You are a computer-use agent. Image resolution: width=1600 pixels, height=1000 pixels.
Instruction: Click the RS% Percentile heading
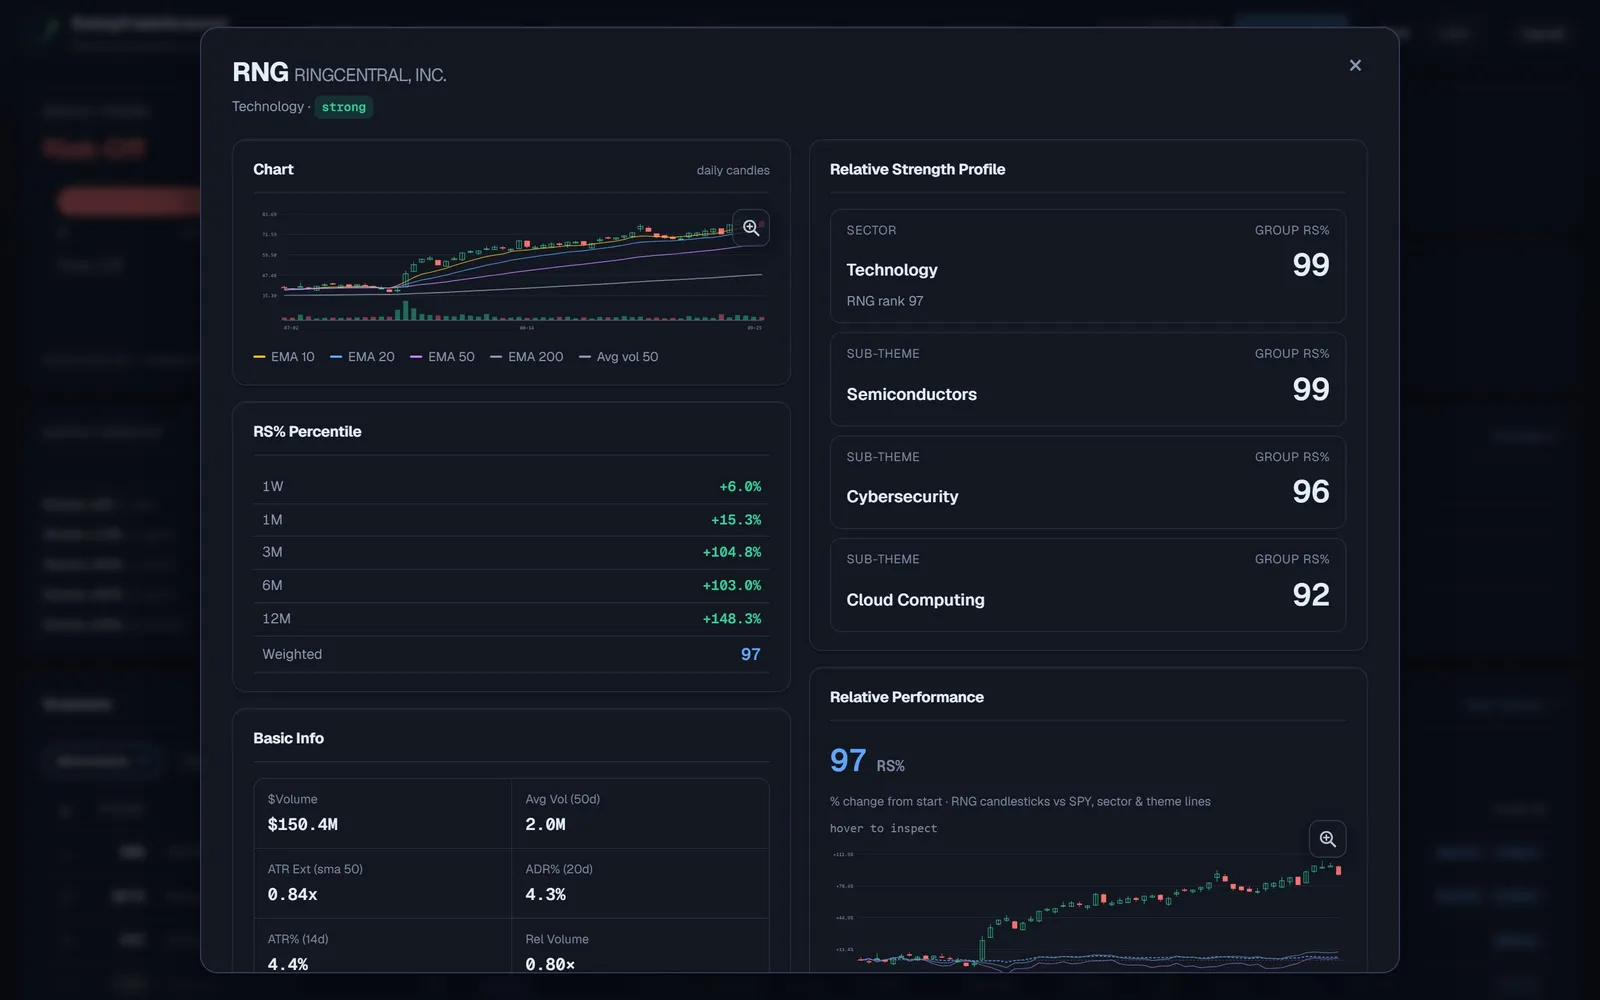coord(307,432)
